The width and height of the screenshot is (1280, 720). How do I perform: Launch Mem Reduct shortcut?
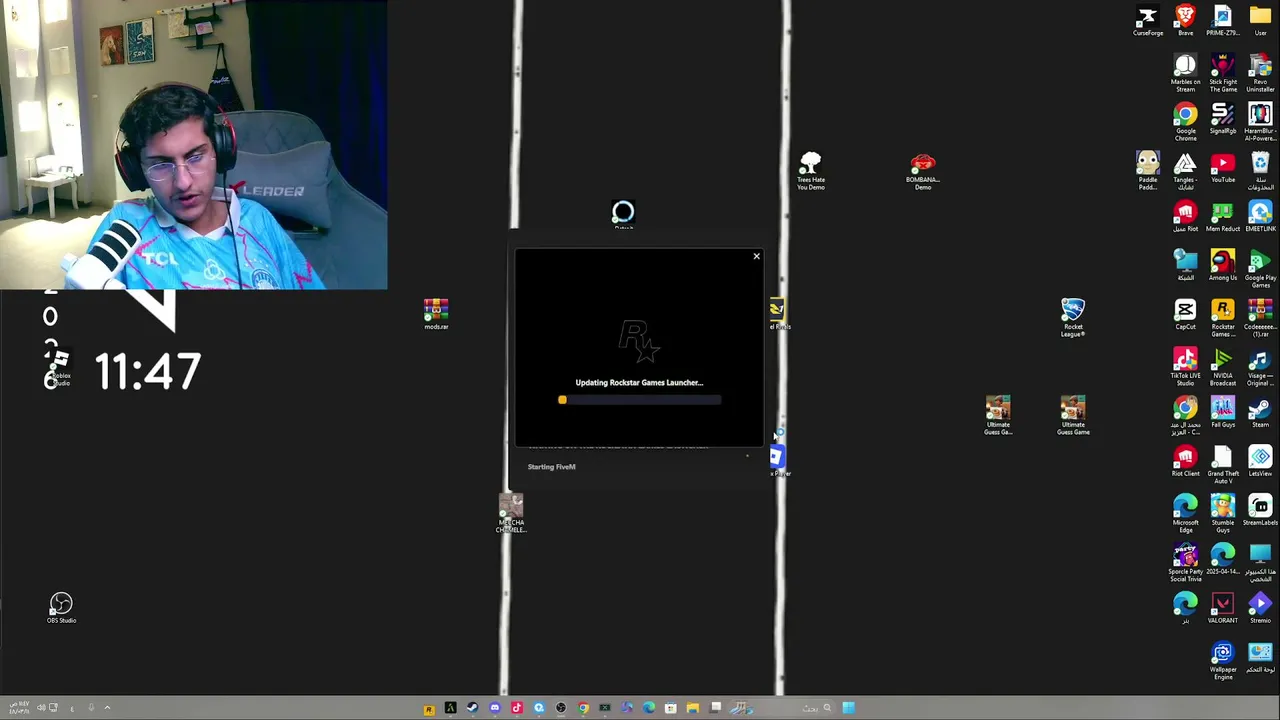click(1223, 217)
